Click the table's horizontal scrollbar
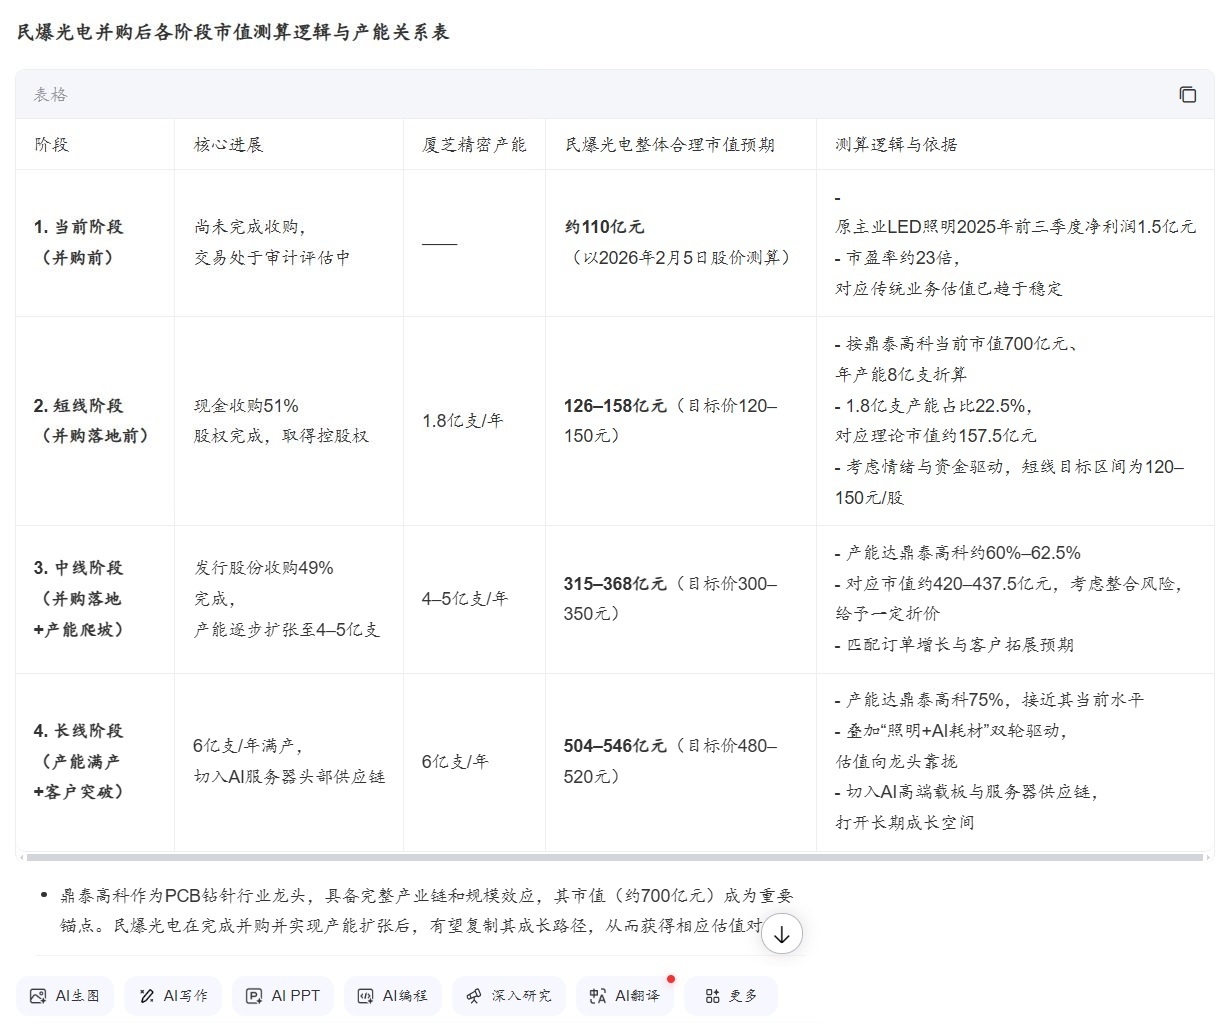1230x1027 pixels. pos(614,857)
